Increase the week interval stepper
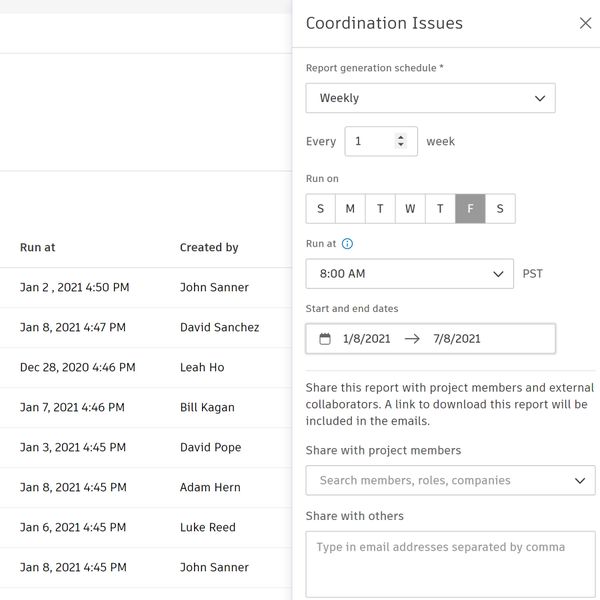 pyautogui.click(x=401, y=137)
